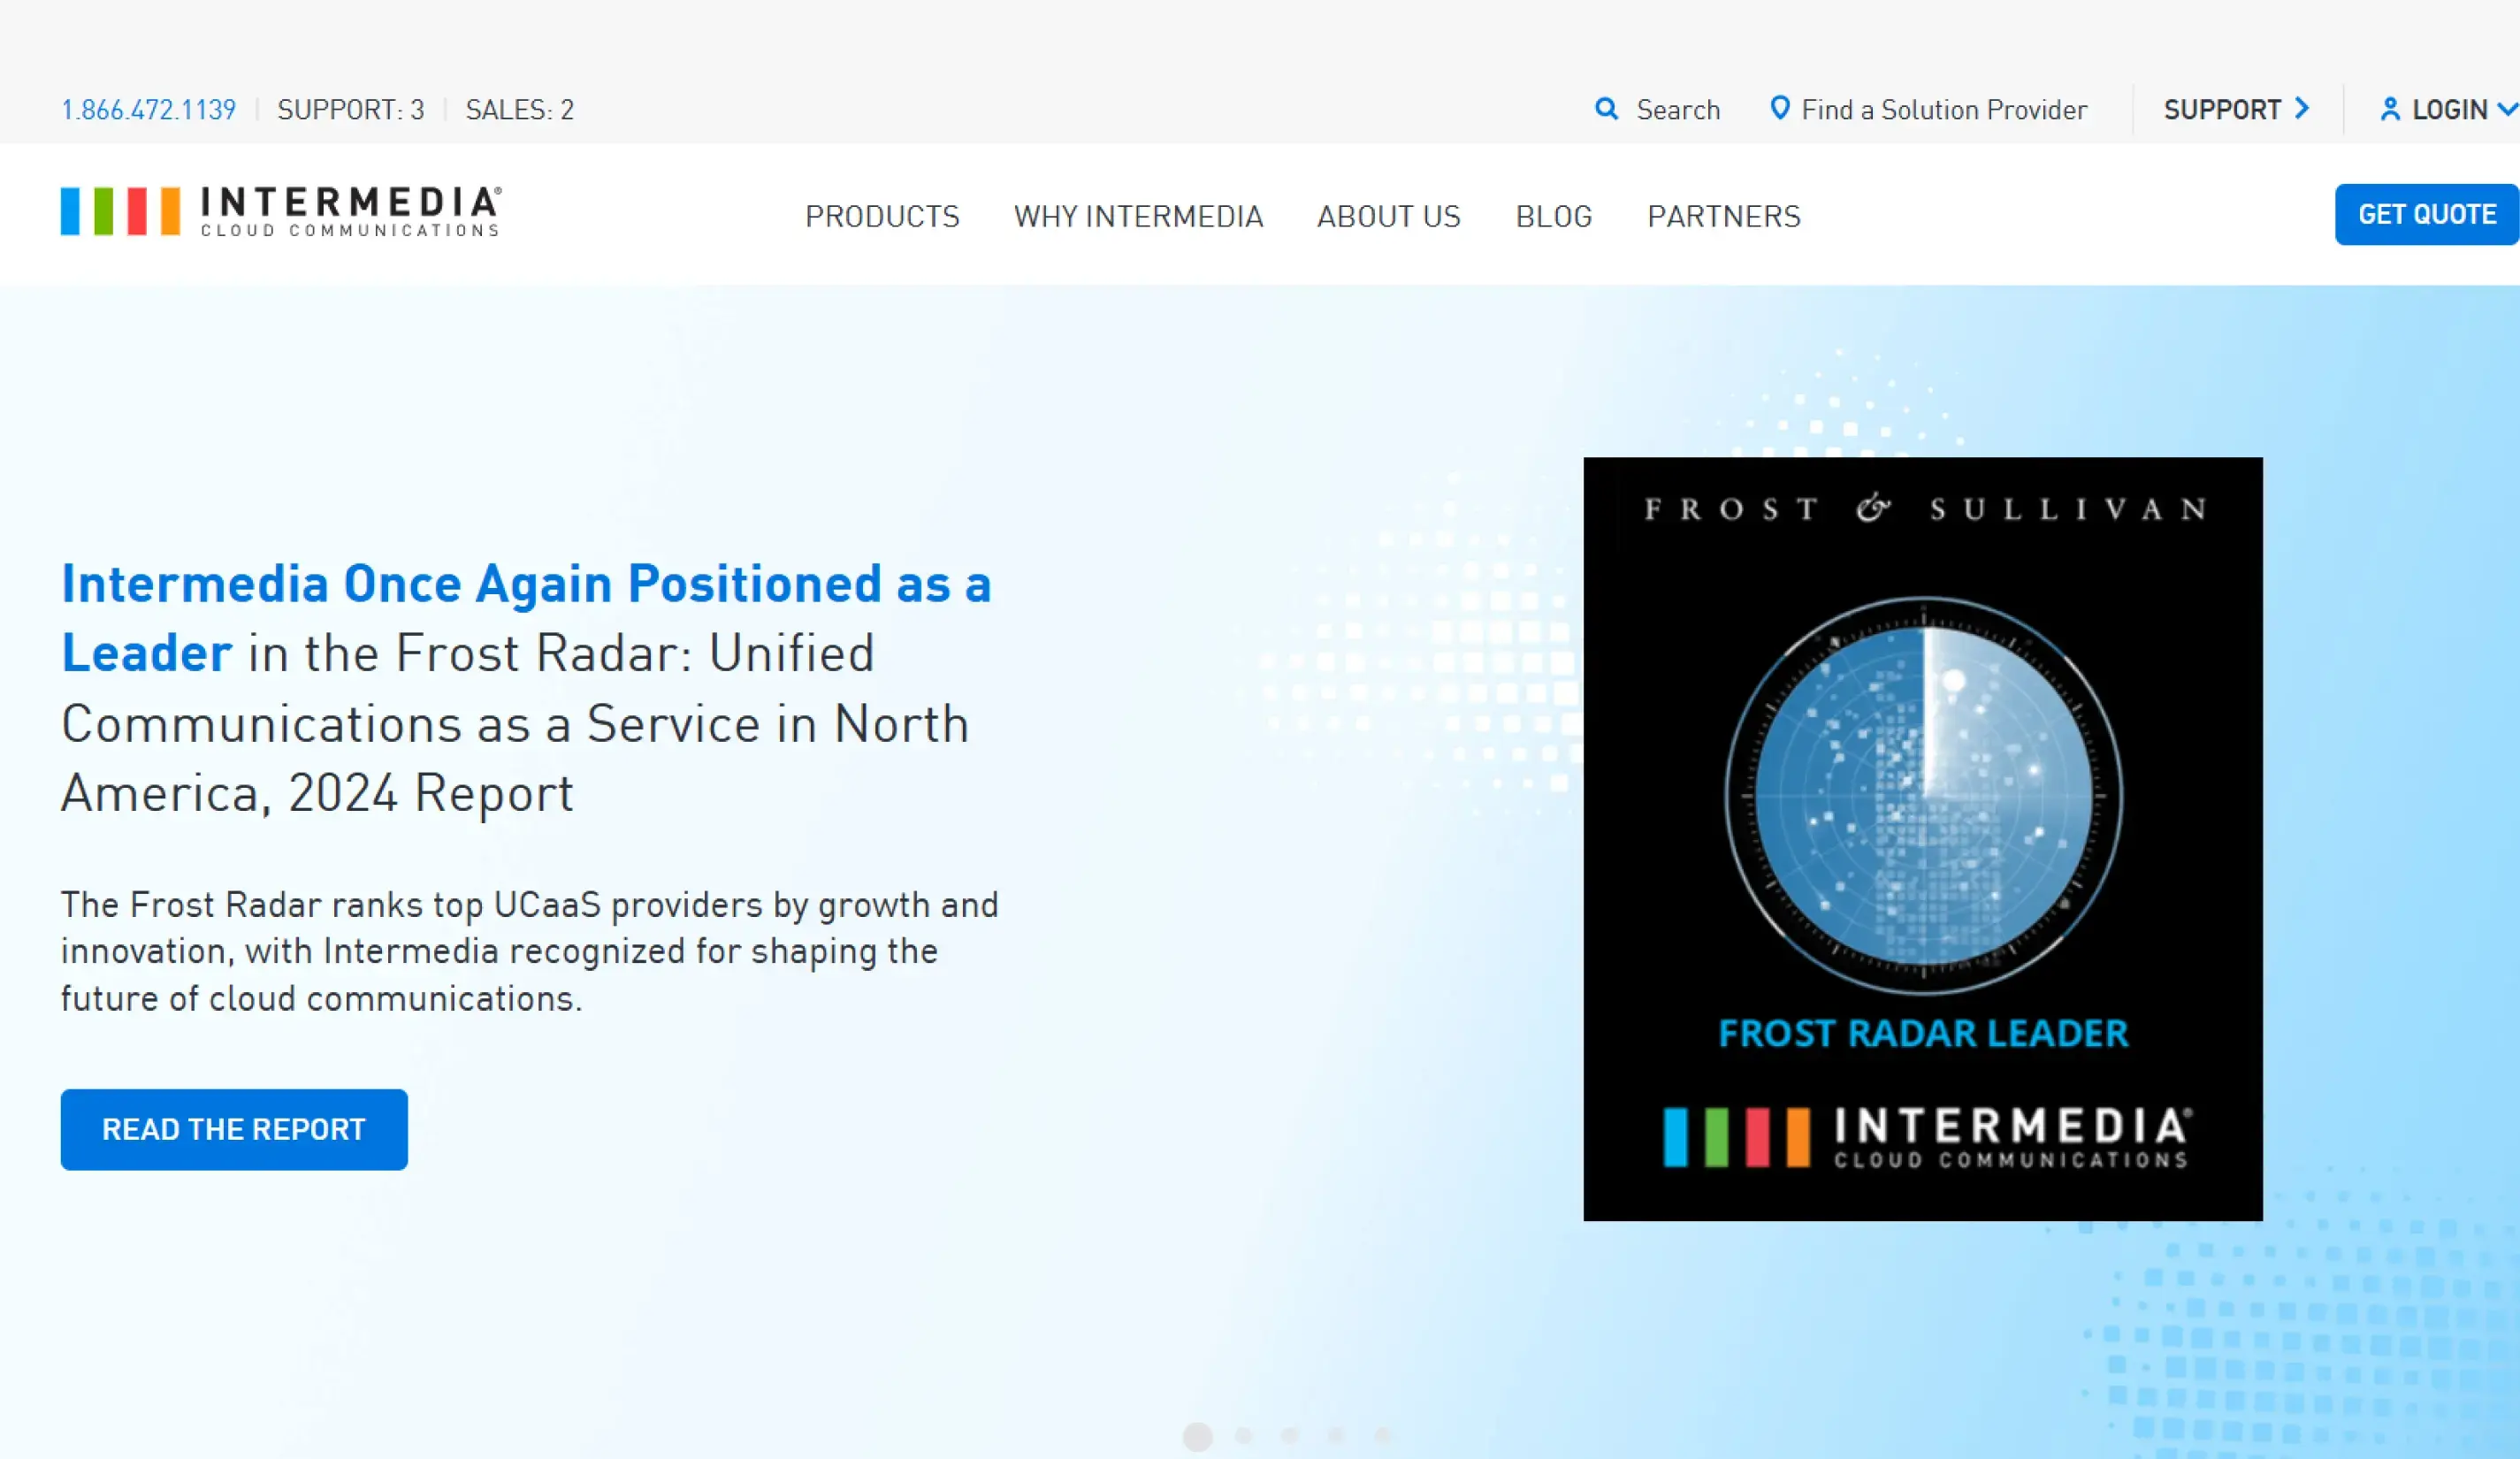Click the location pin icon

point(1779,108)
